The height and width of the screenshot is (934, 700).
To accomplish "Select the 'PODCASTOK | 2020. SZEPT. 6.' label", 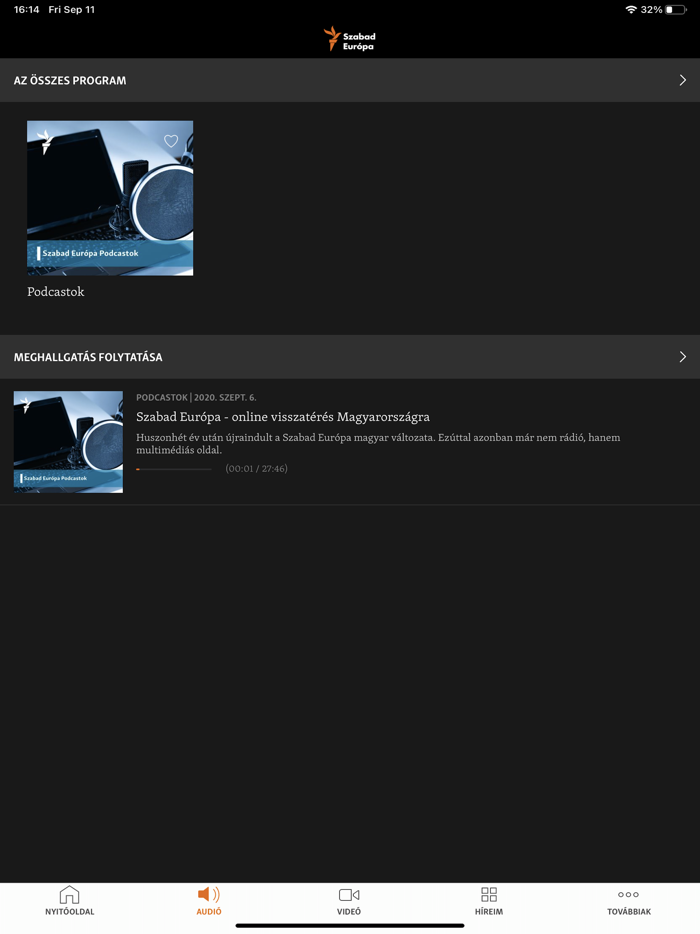I will pyautogui.click(x=196, y=397).
